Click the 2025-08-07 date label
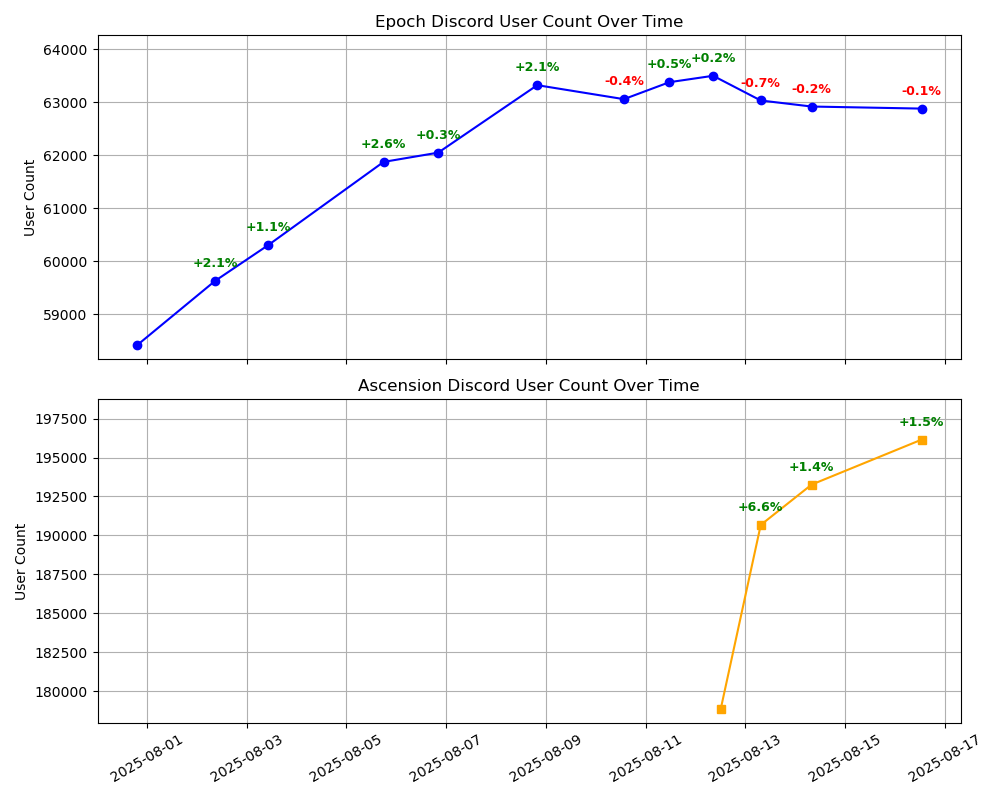1000x800 pixels. 446,757
